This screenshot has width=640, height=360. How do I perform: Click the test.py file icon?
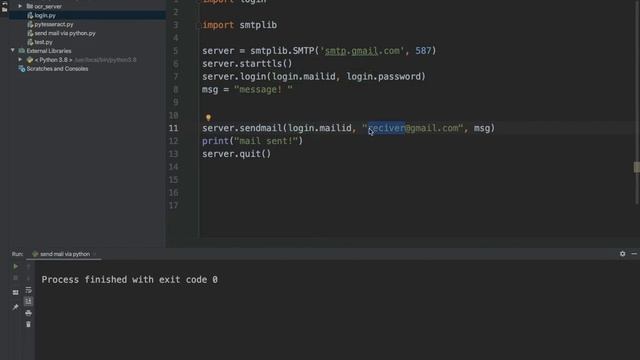[30, 42]
